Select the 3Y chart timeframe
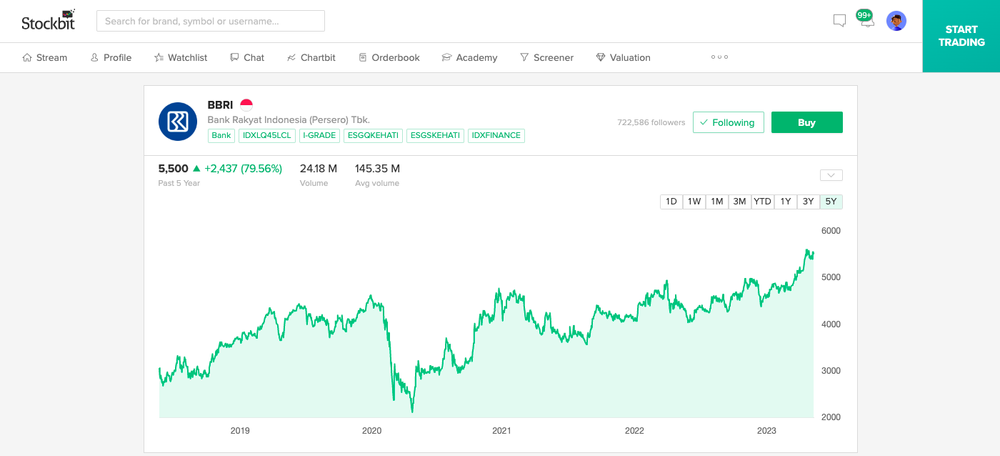The width and height of the screenshot is (1000, 456). [808, 202]
